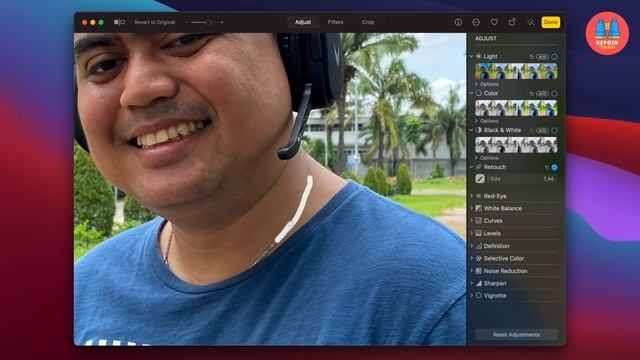Click the Rotate photo icon
The height and width of the screenshot is (360, 640).
[512, 22]
